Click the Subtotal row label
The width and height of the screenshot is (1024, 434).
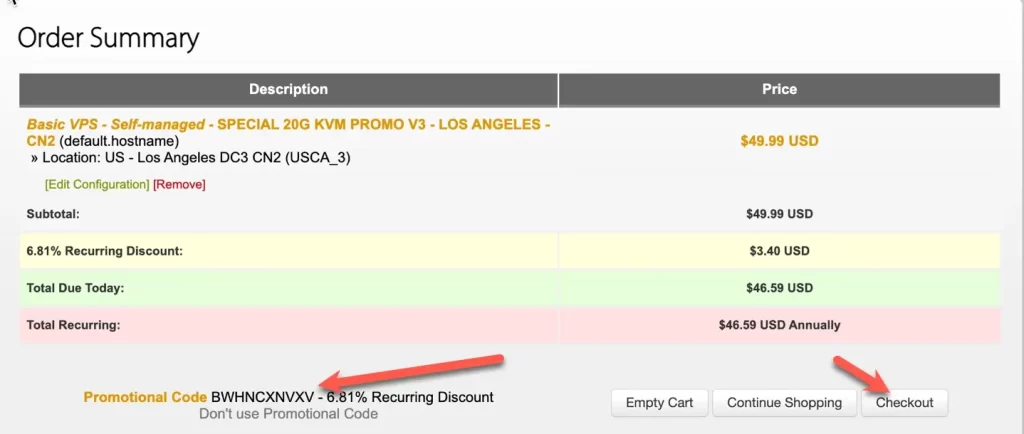[53, 213]
